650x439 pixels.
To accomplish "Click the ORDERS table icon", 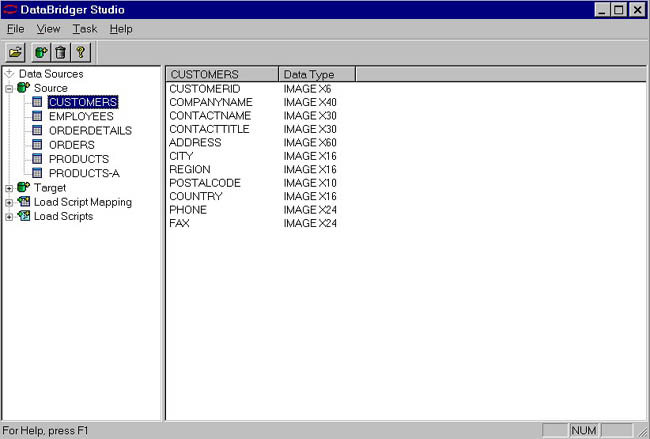I will pos(37,144).
